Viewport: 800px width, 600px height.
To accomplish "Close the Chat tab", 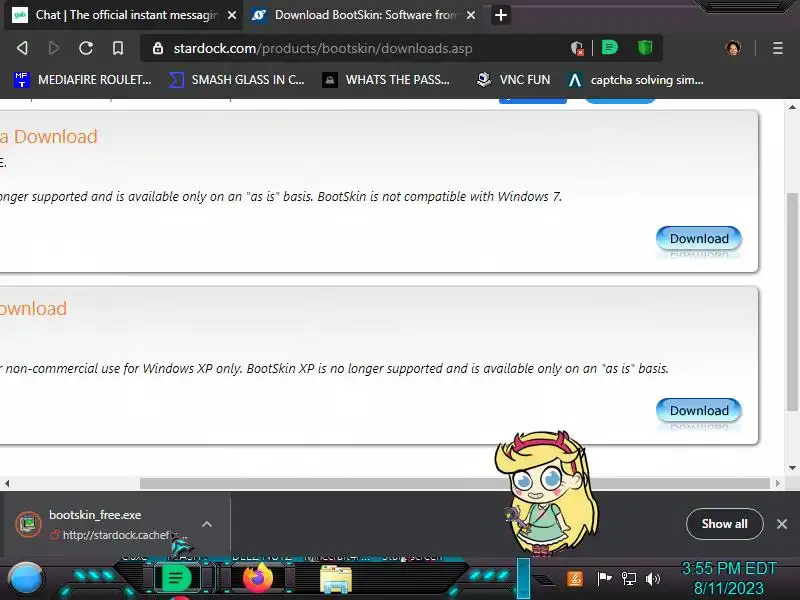I will click(x=232, y=15).
